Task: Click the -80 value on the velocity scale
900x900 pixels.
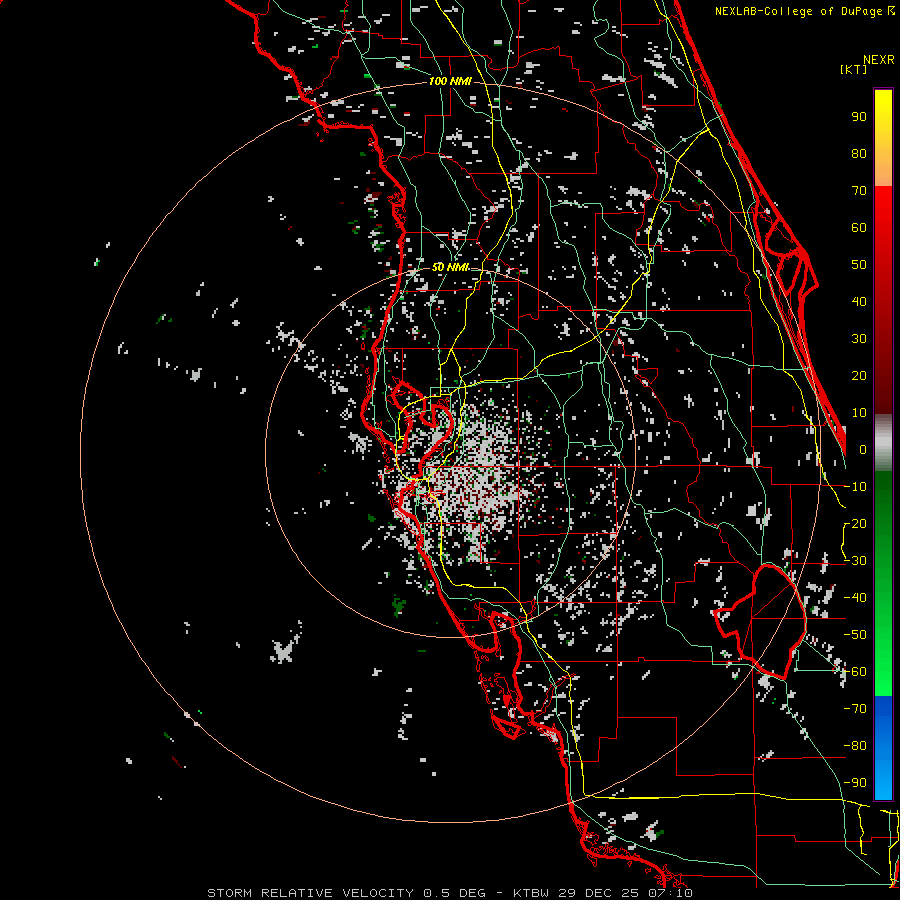Action: (855, 746)
